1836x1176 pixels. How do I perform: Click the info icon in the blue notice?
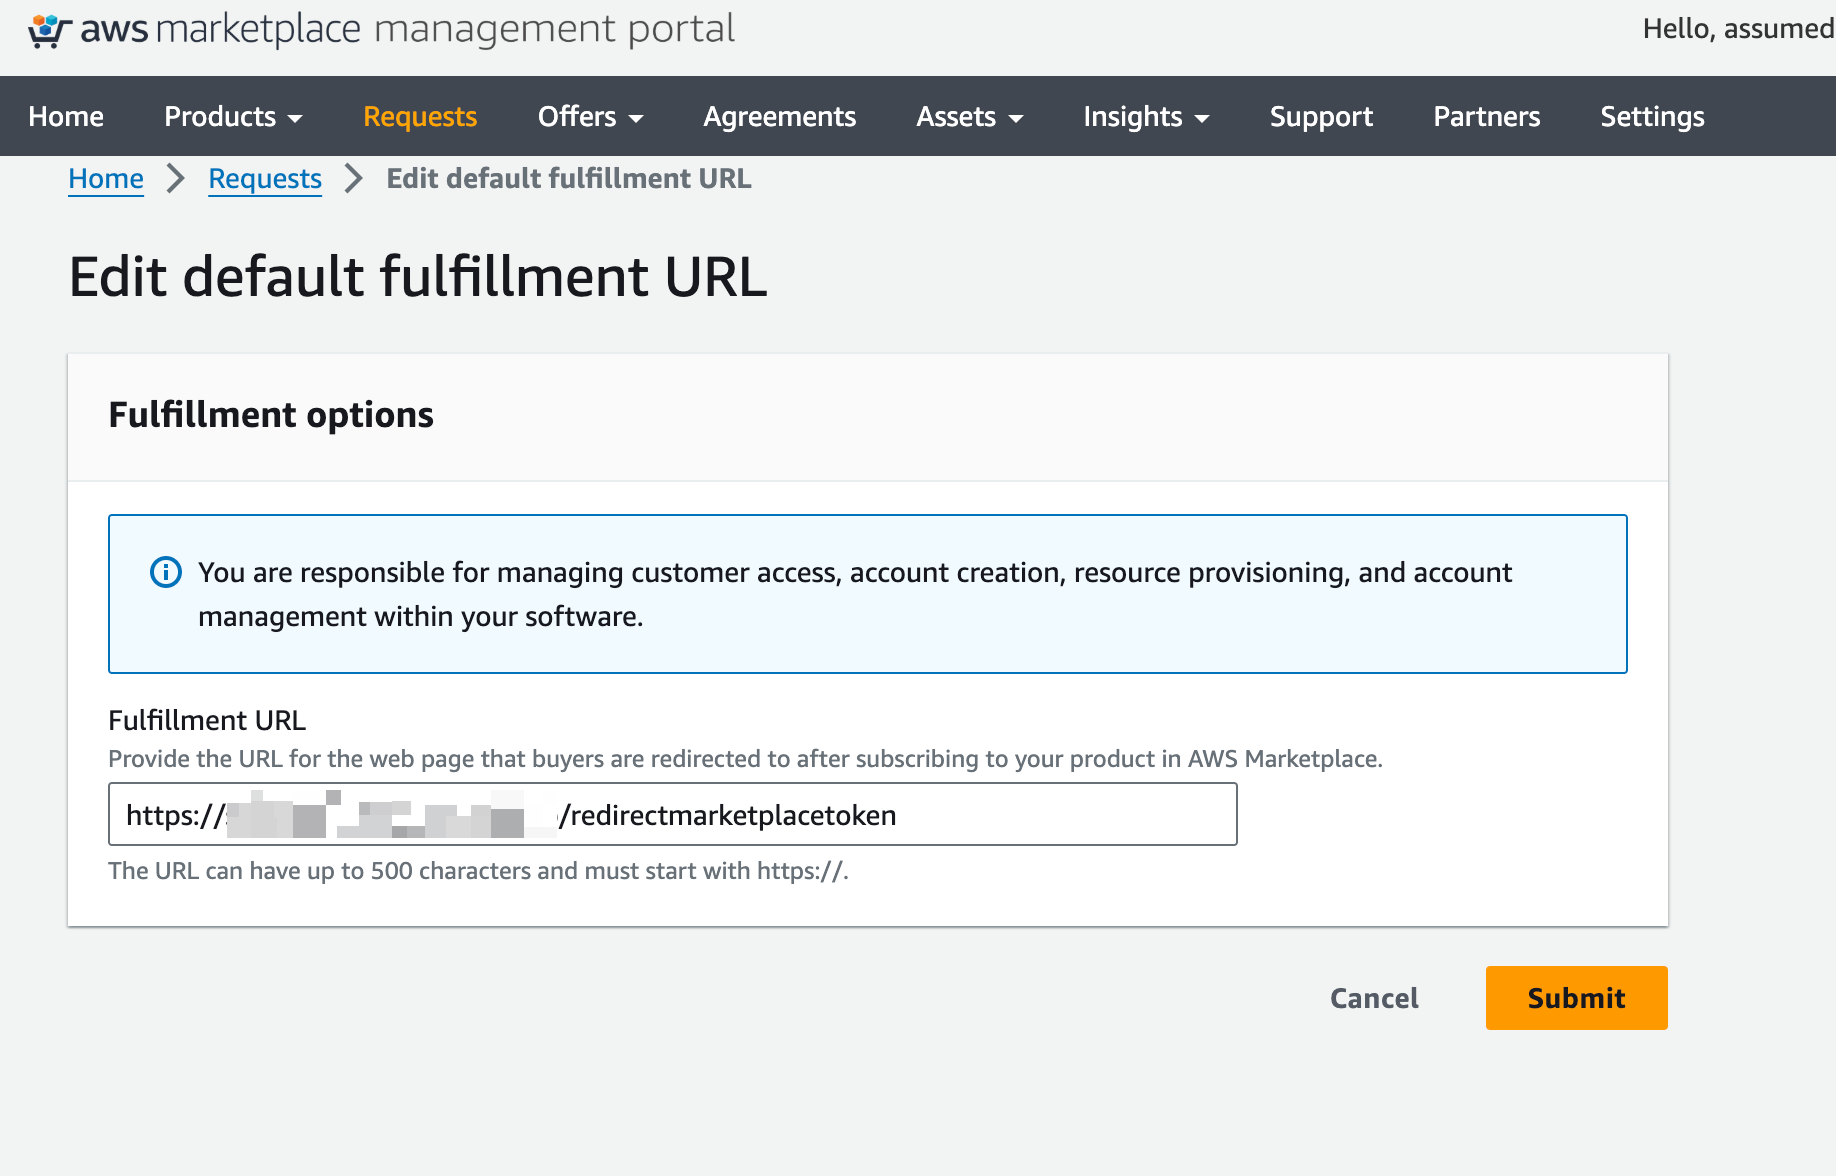point(166,572)
